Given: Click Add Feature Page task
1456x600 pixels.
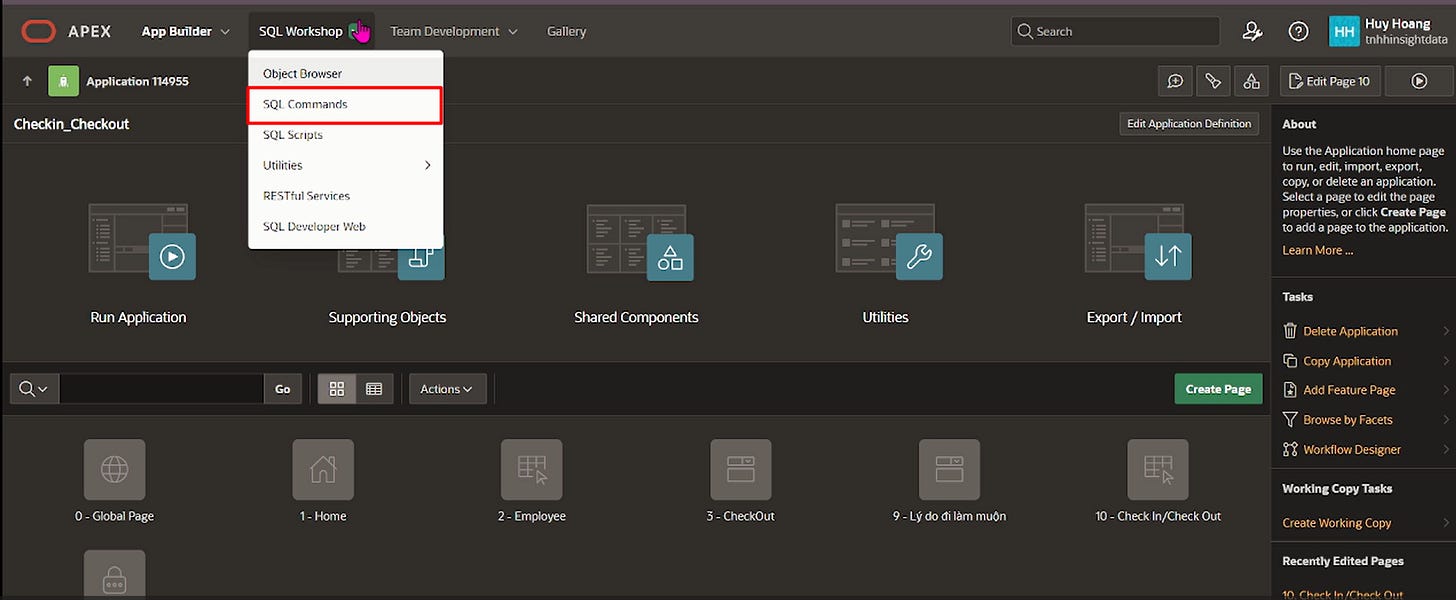Looking at the screenshot, I should [1349, 390].
